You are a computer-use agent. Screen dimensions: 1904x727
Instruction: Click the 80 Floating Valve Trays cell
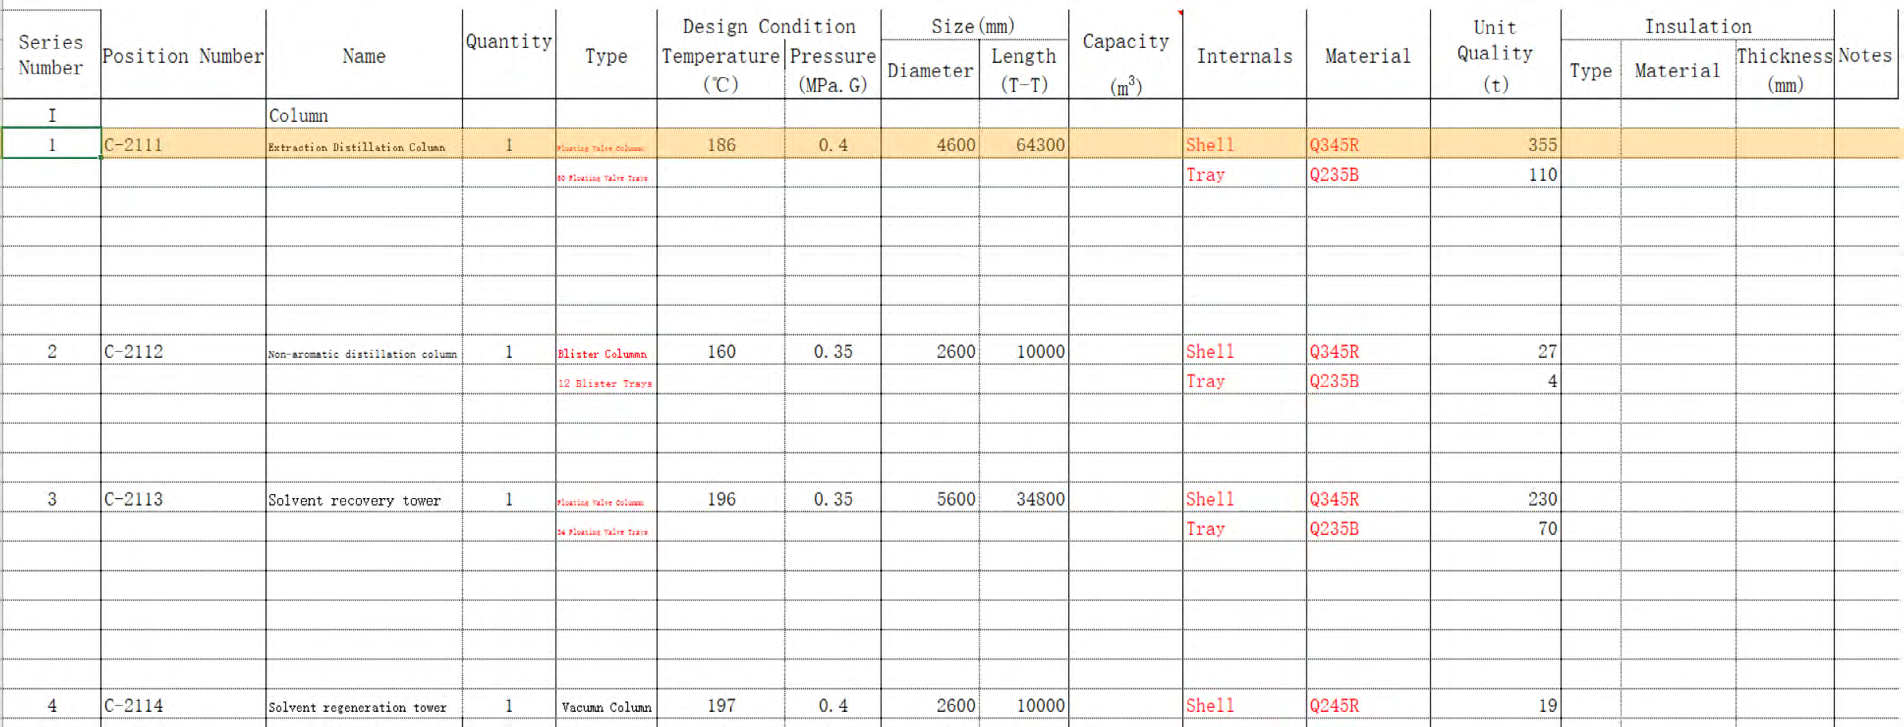point(606,174)
